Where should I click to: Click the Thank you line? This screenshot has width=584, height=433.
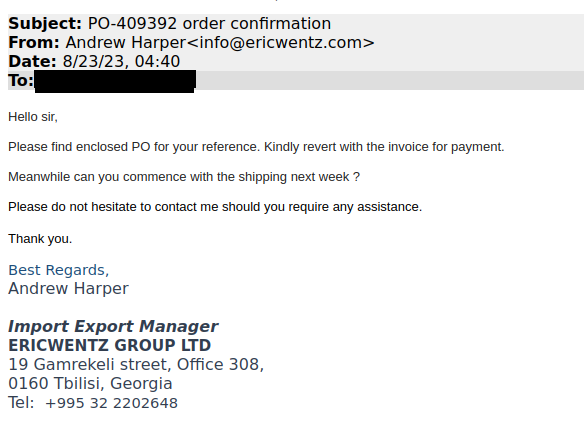(40, 239)
